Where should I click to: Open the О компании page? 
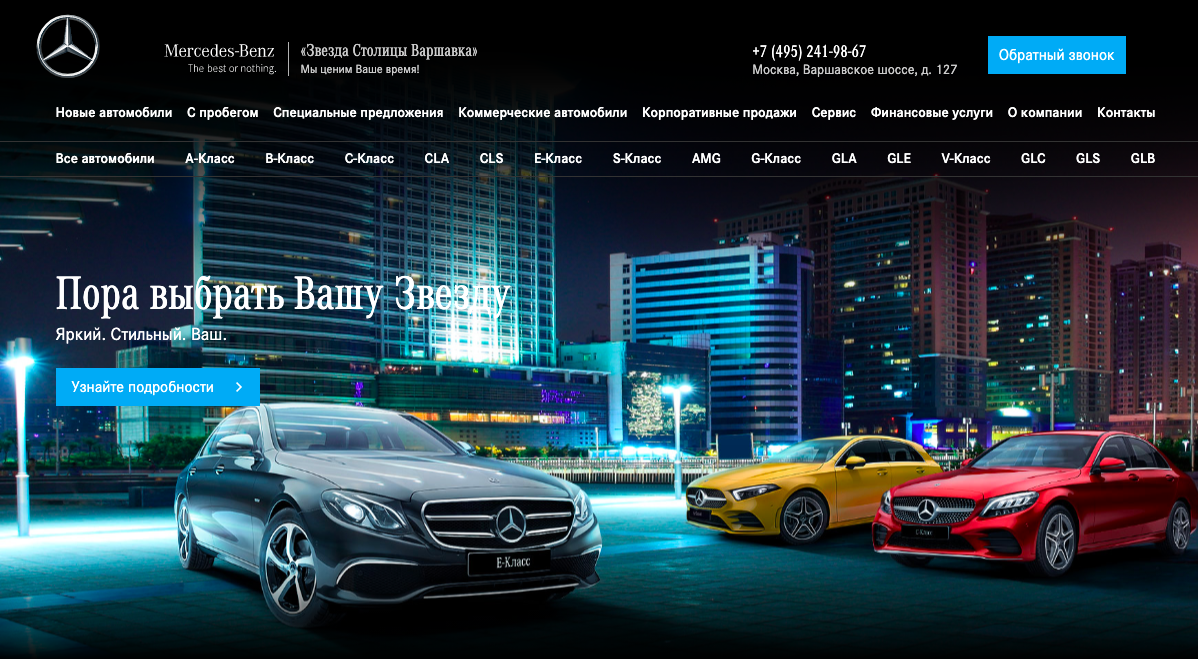[1044, 112]
